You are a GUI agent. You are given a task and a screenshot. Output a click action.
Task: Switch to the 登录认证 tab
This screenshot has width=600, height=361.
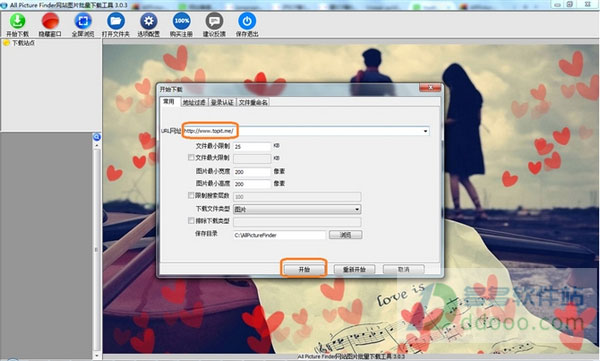coord(222,102)
